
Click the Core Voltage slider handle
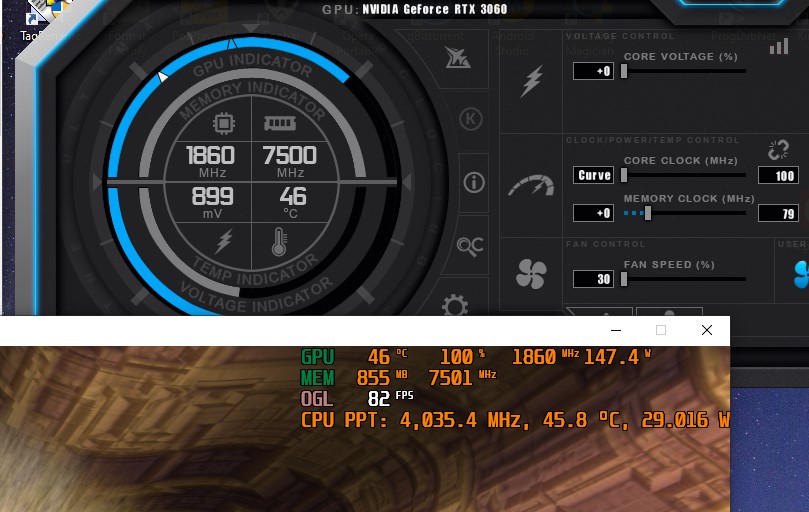pyautogui.click(x=624, y=71)
